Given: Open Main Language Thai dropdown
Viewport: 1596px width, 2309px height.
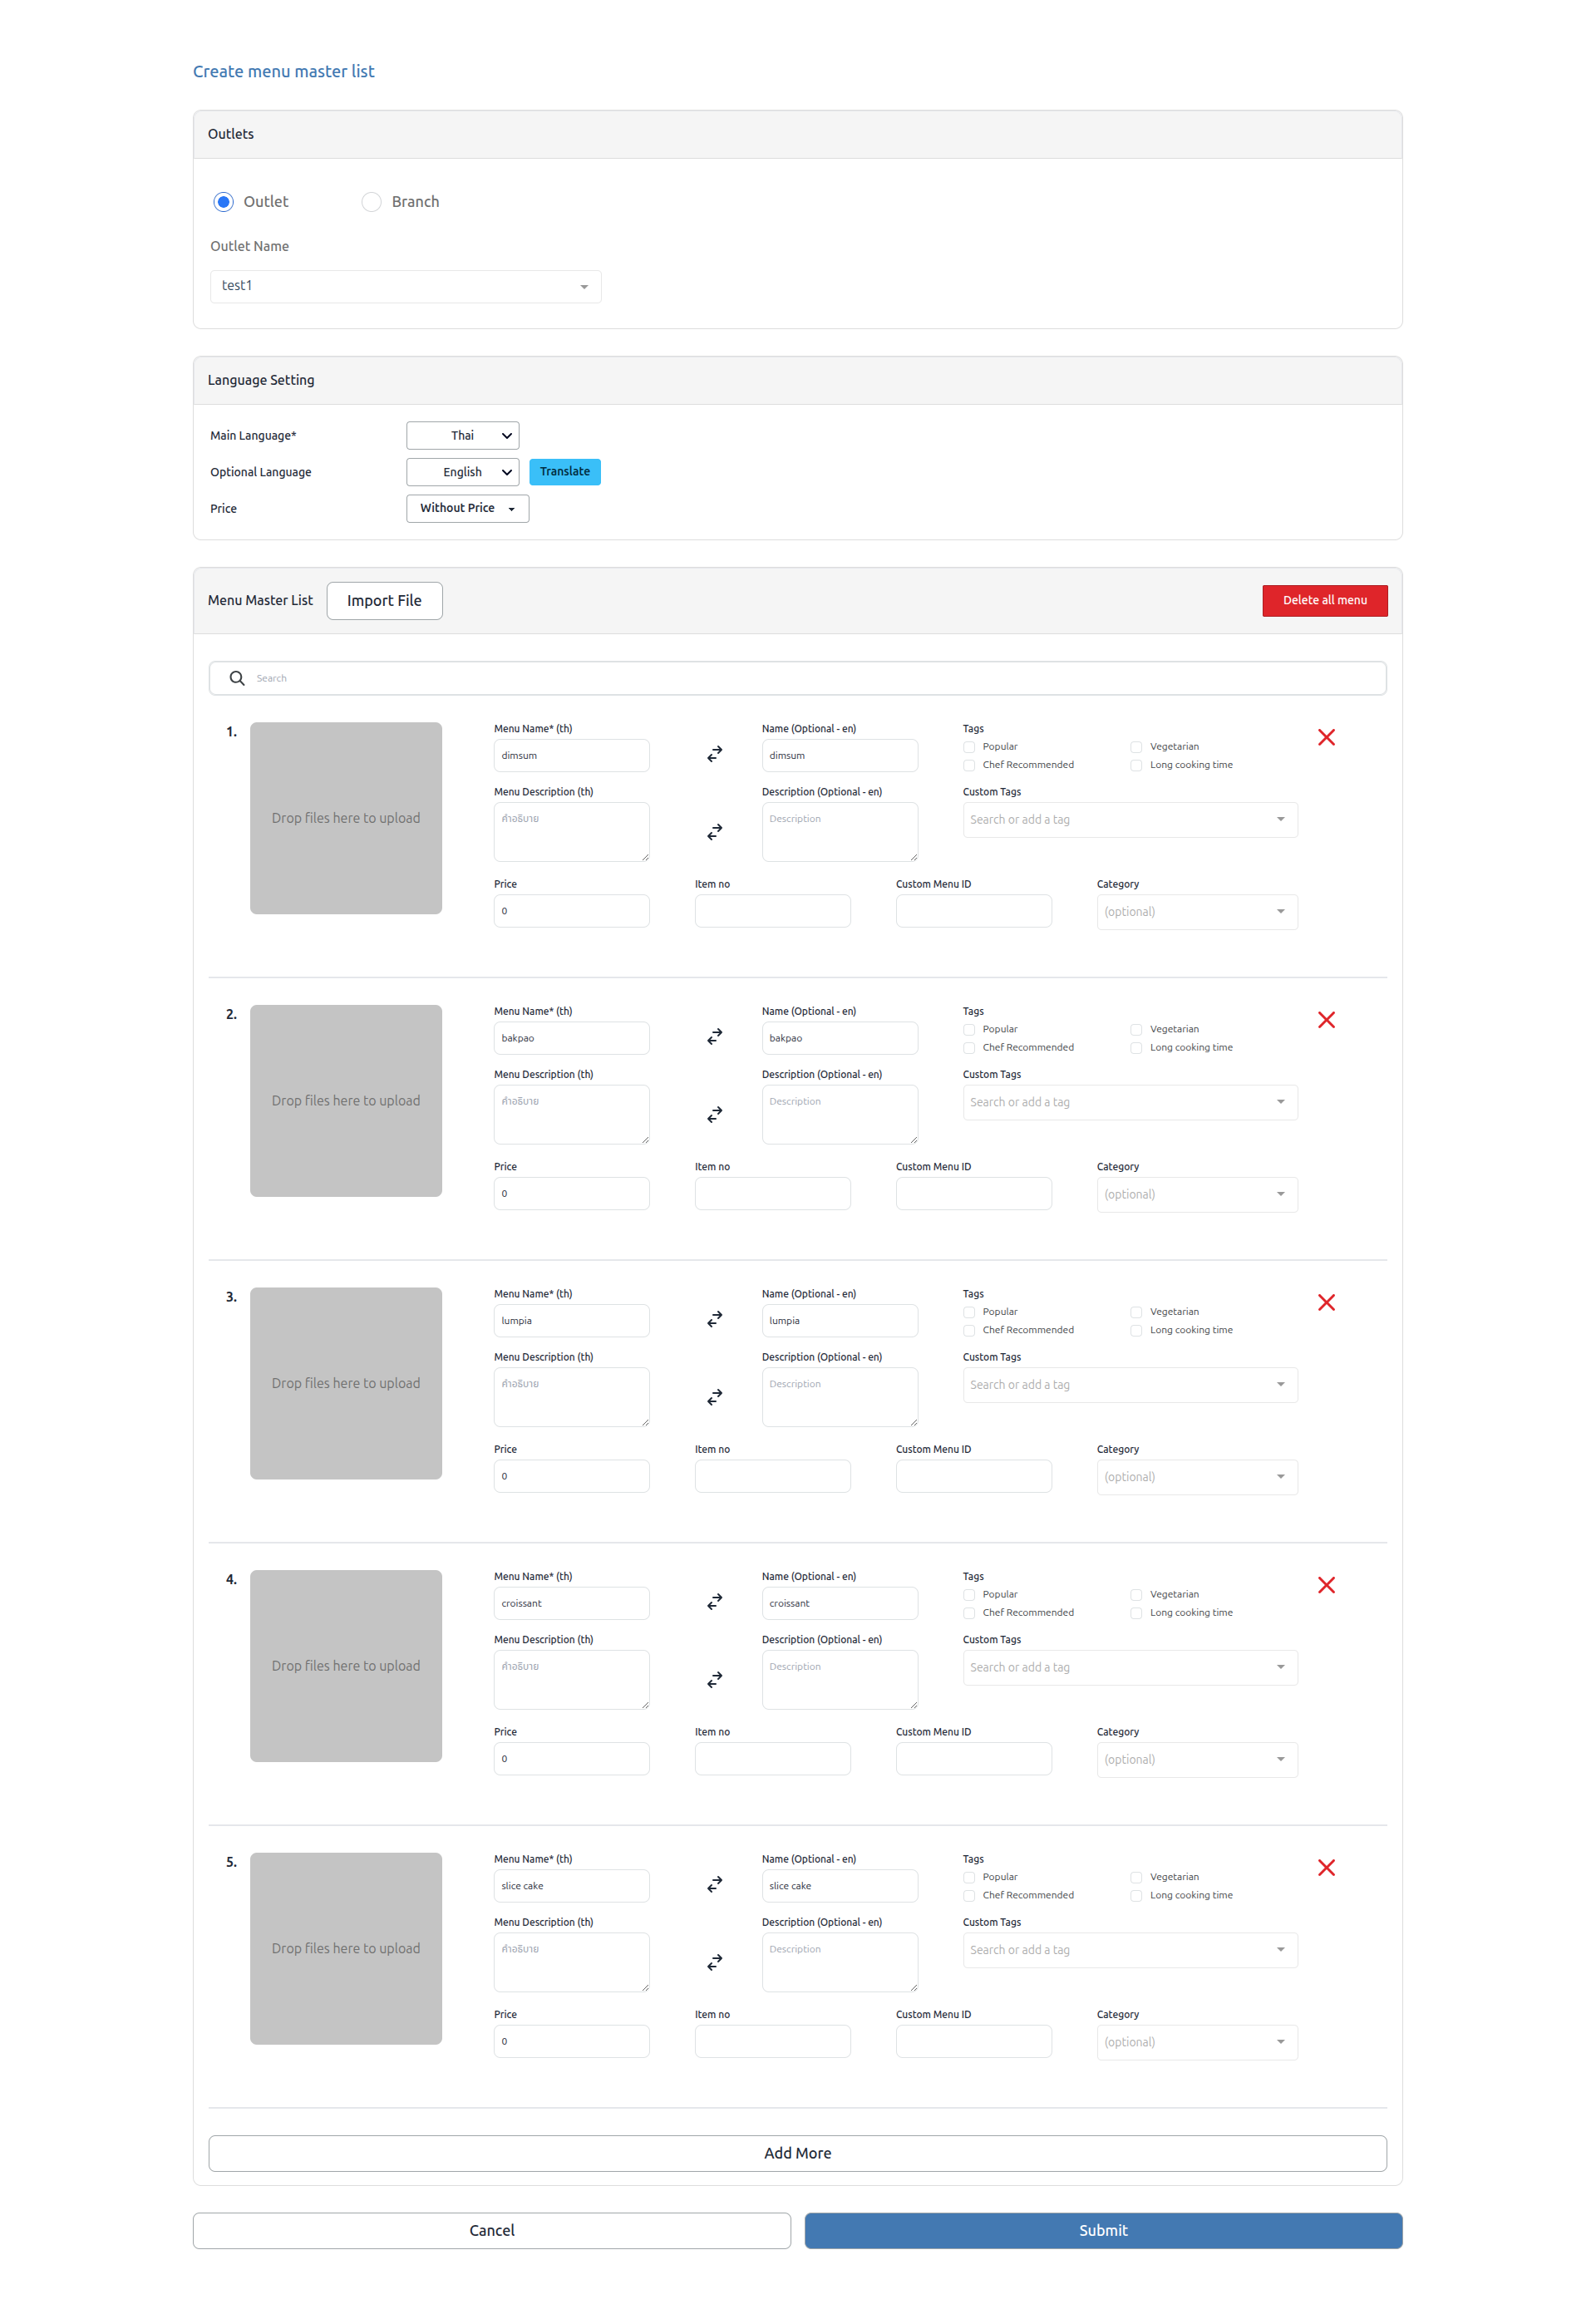Looking at the screenshot, I should (462, 435).
